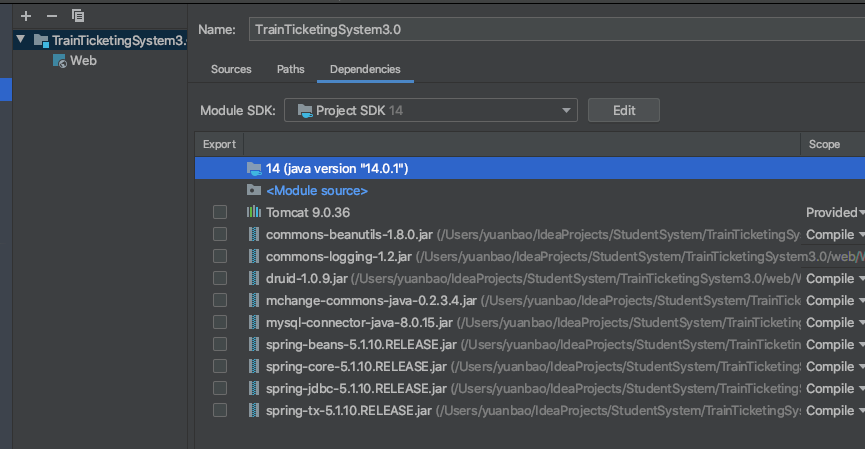This screenshot has height=449, width=865.
Task: Click the TrainTicketingSystem3 module folder icon
Action: (x=41, y=40)
